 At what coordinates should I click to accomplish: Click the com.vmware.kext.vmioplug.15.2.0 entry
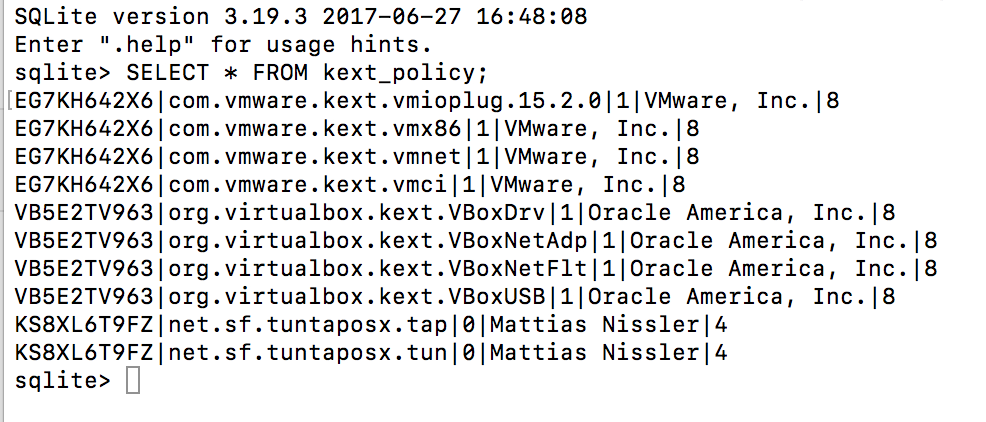click(x=385, y=101)
